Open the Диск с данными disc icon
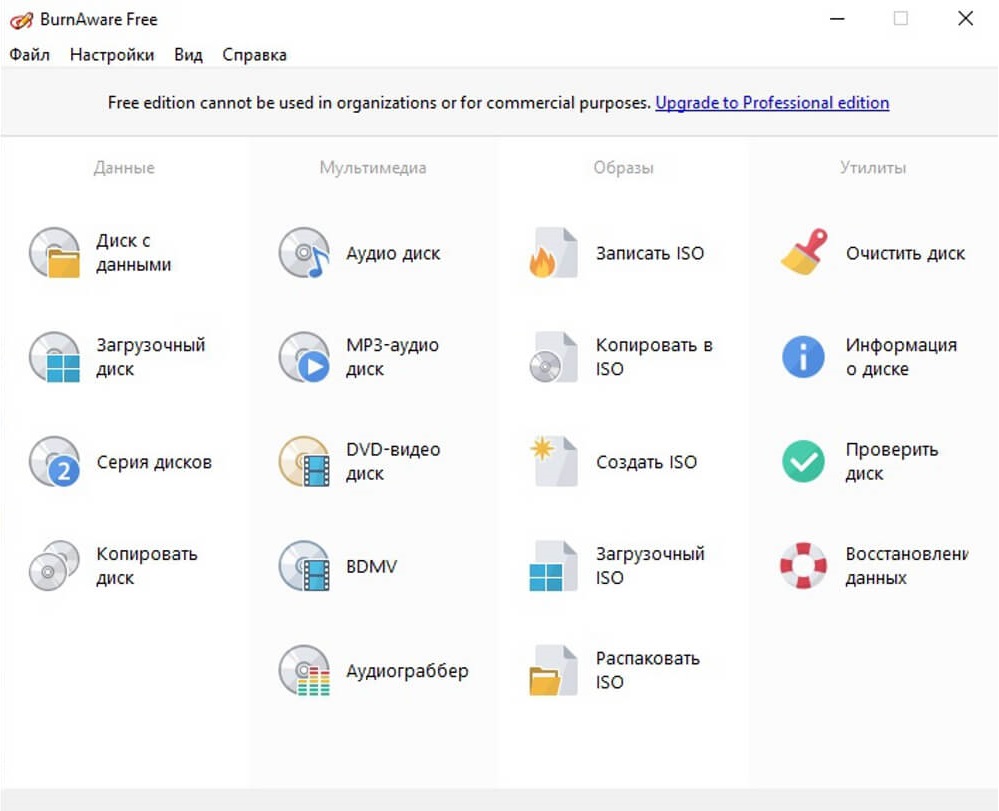 point(55,253)
